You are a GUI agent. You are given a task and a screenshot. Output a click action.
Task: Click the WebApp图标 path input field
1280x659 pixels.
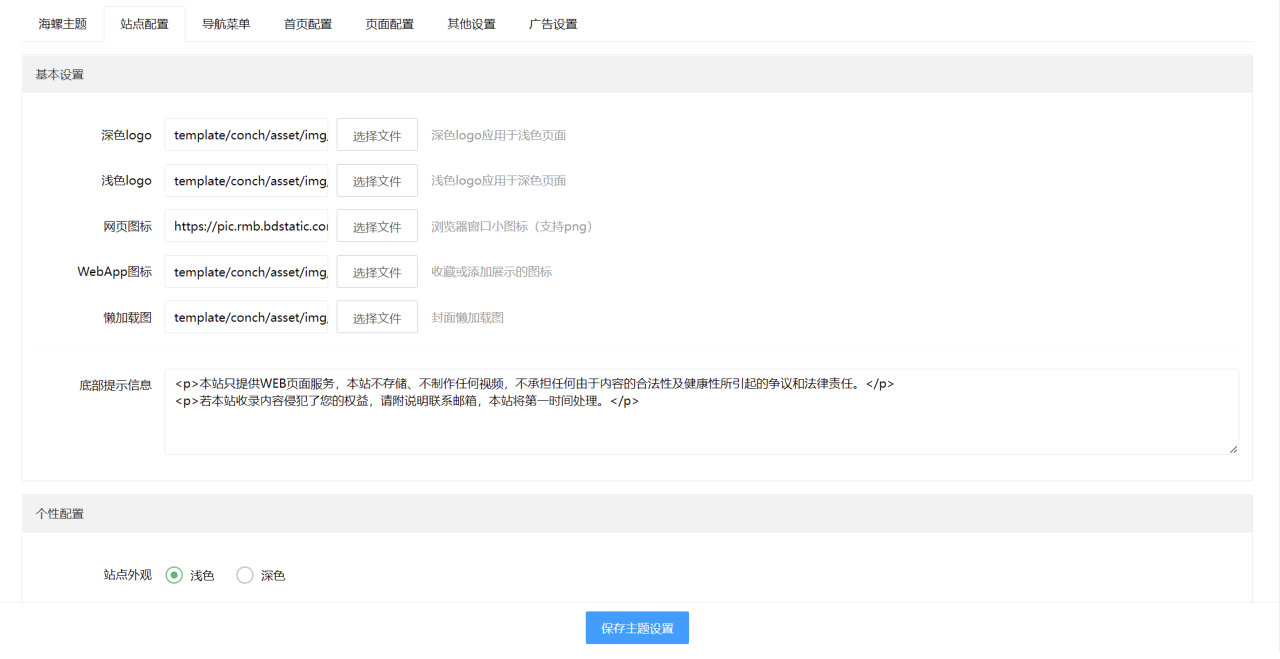tap(246, 271)
